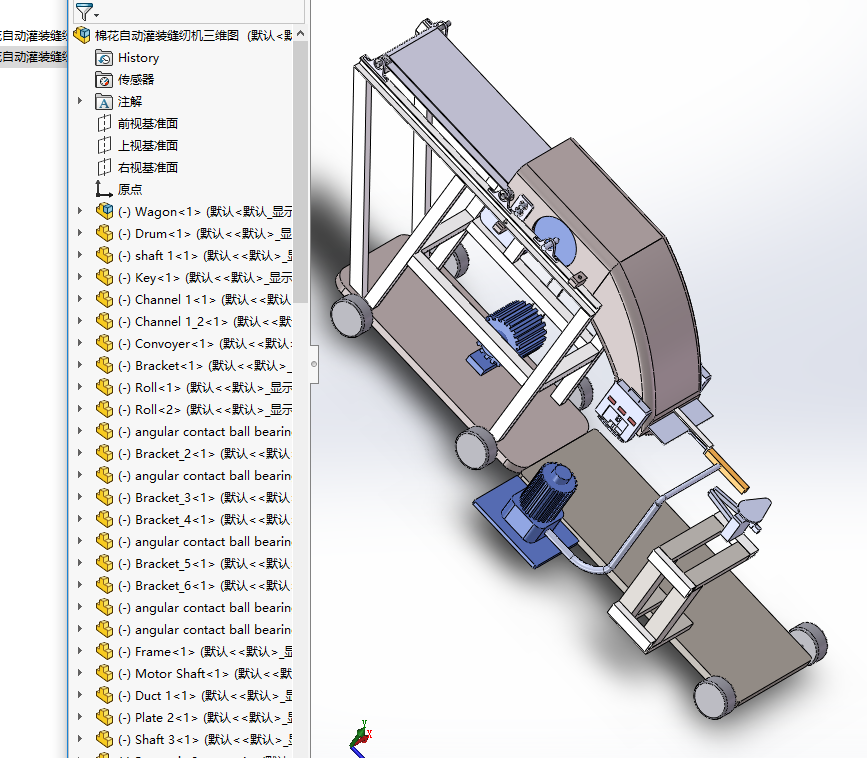Expand the Wagon<1> tree node
Screen dimensions: 867x758
[80, 210]
